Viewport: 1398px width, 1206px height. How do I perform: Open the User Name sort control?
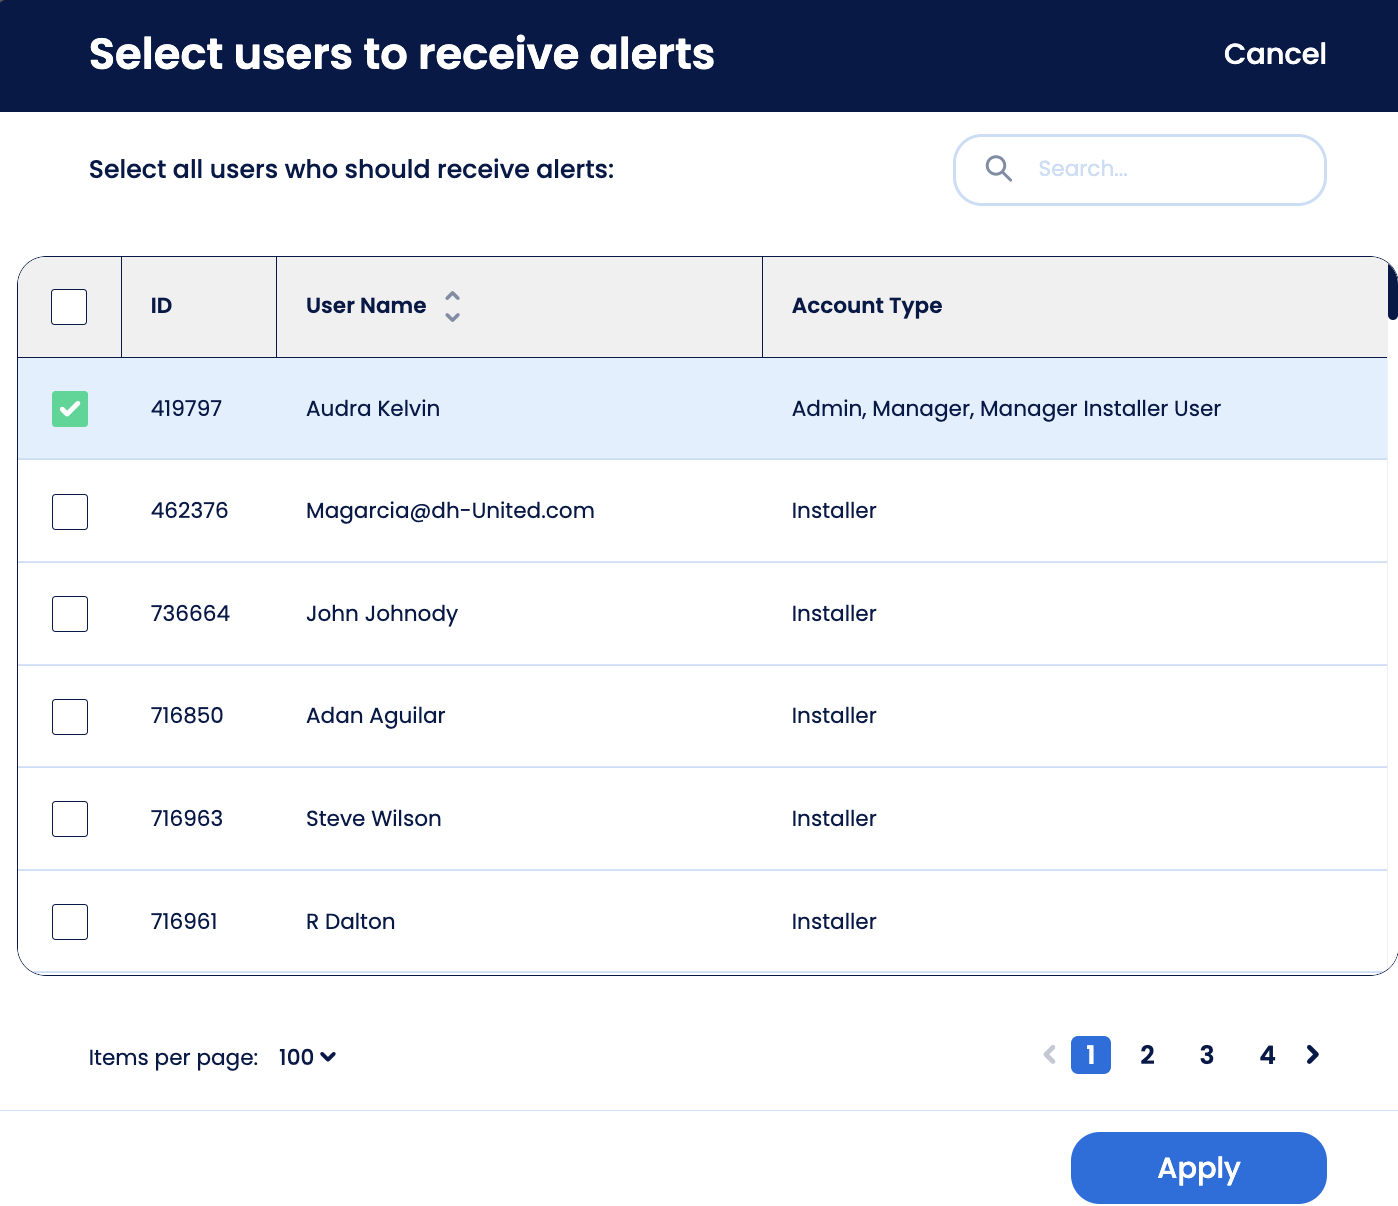(x=452, y=306)
